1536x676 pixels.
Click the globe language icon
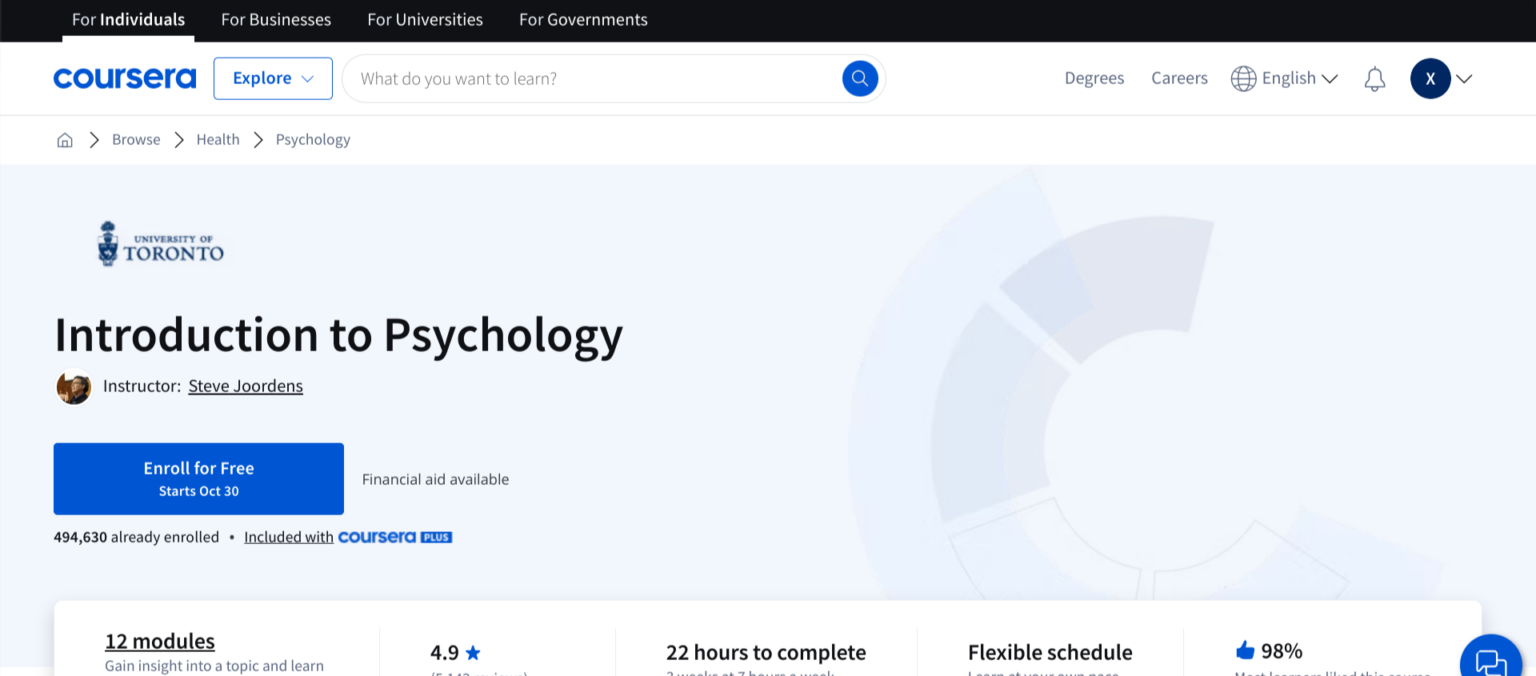click(1244, 78)
